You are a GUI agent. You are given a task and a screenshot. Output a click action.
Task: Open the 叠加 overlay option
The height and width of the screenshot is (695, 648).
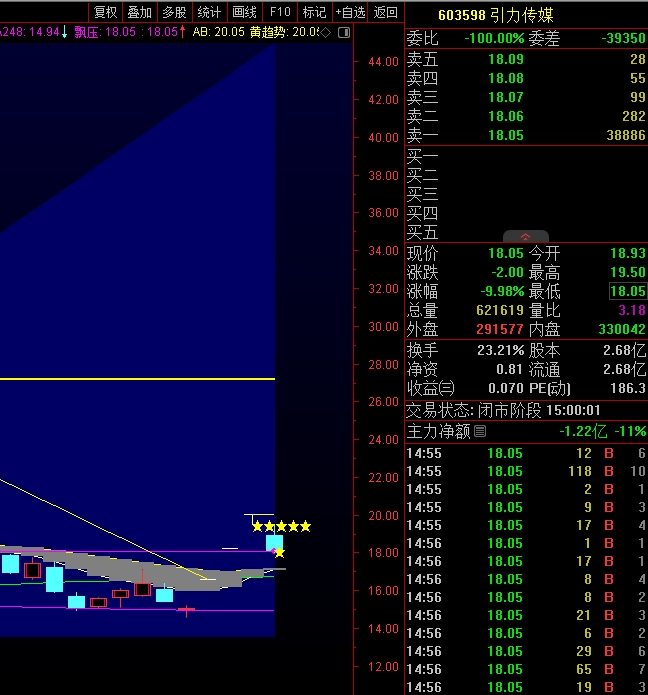coord(140,12)
